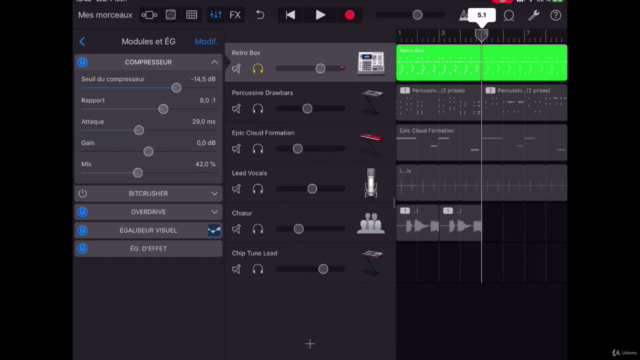Open the loop browser icon
The height and width of the screenshot is (360, 640).
click(x=509, y=16)
